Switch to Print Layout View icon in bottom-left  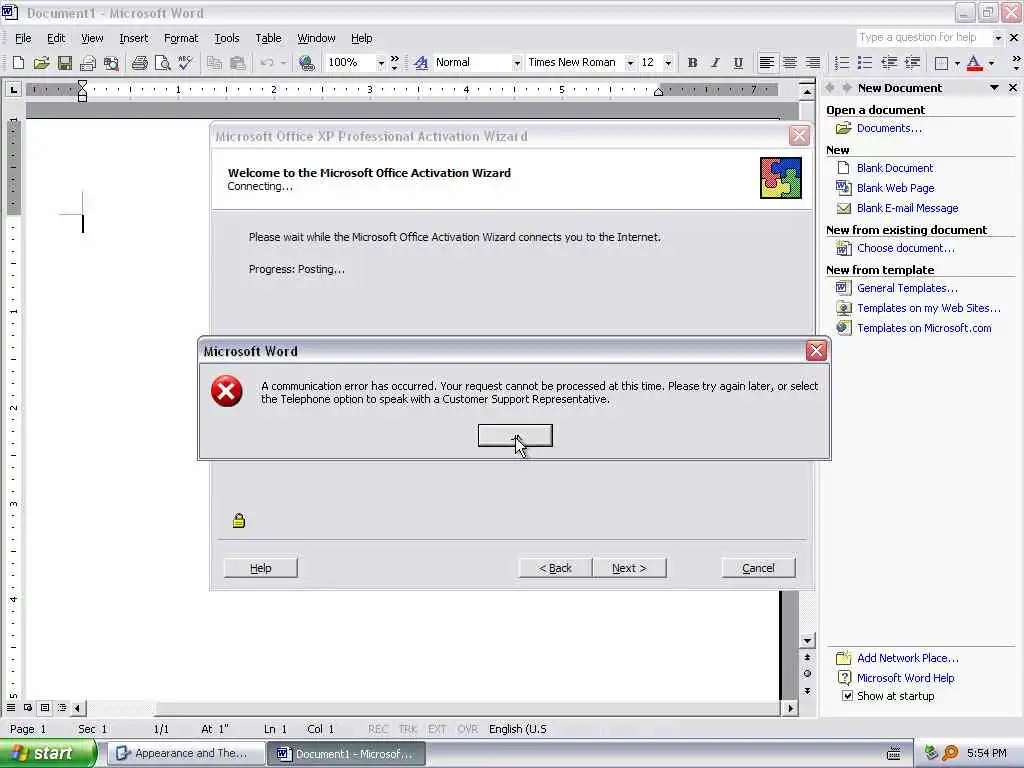point(44,707)
